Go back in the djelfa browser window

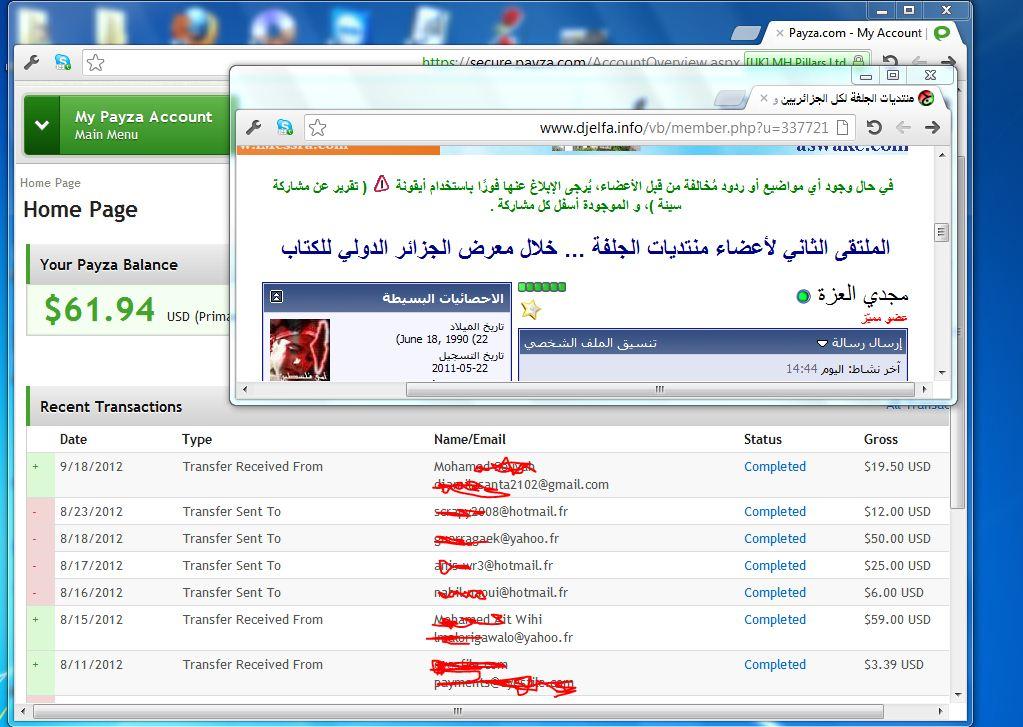(903, 128)
